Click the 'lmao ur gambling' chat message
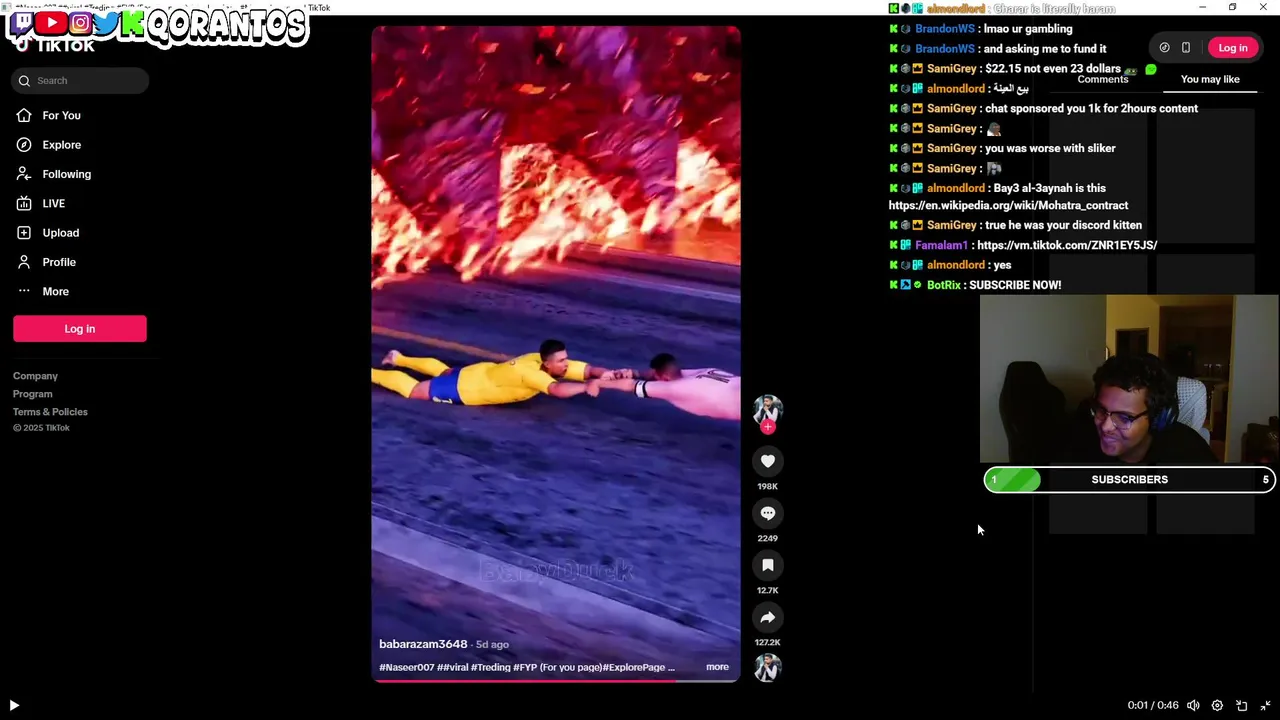The image size is (1280, 720). (x=1028, y=29)
